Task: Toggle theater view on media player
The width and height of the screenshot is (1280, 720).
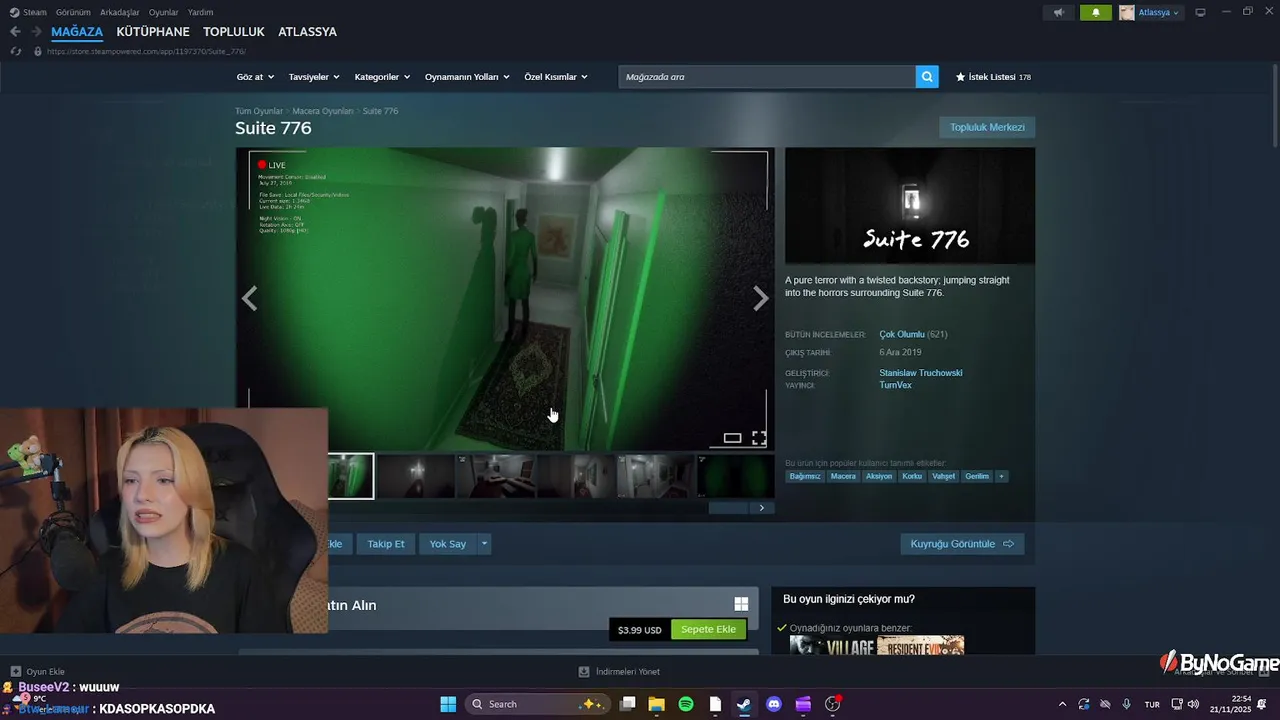Action: coord(732,438)
